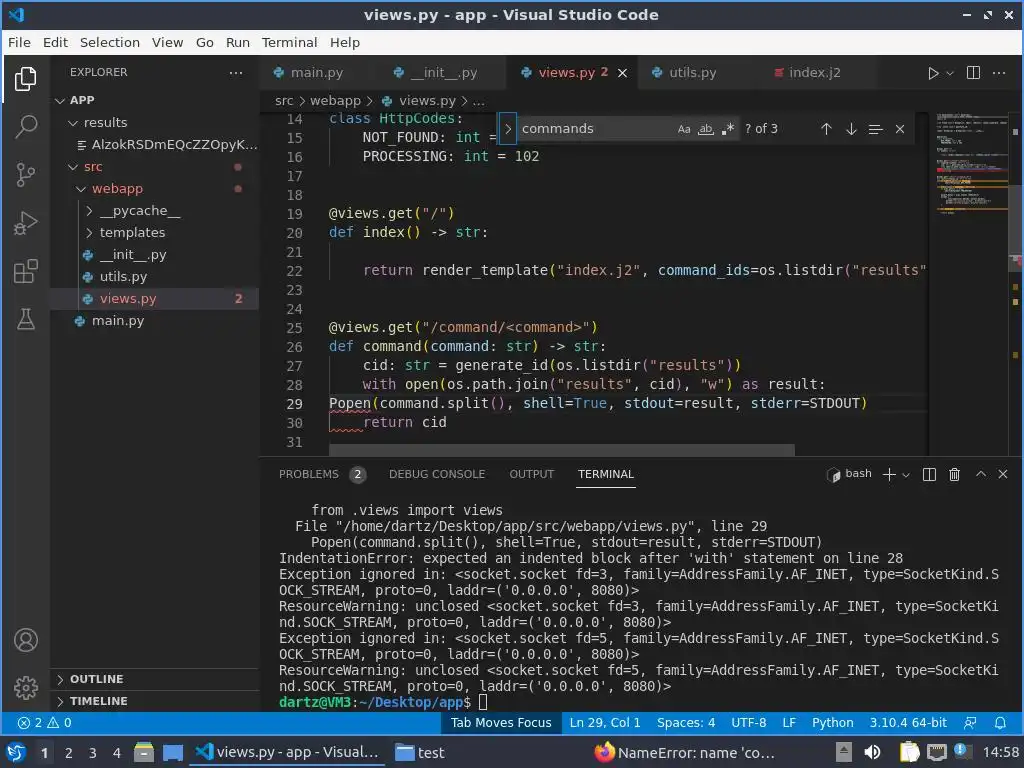Create new terminal with plus icon

889,475
